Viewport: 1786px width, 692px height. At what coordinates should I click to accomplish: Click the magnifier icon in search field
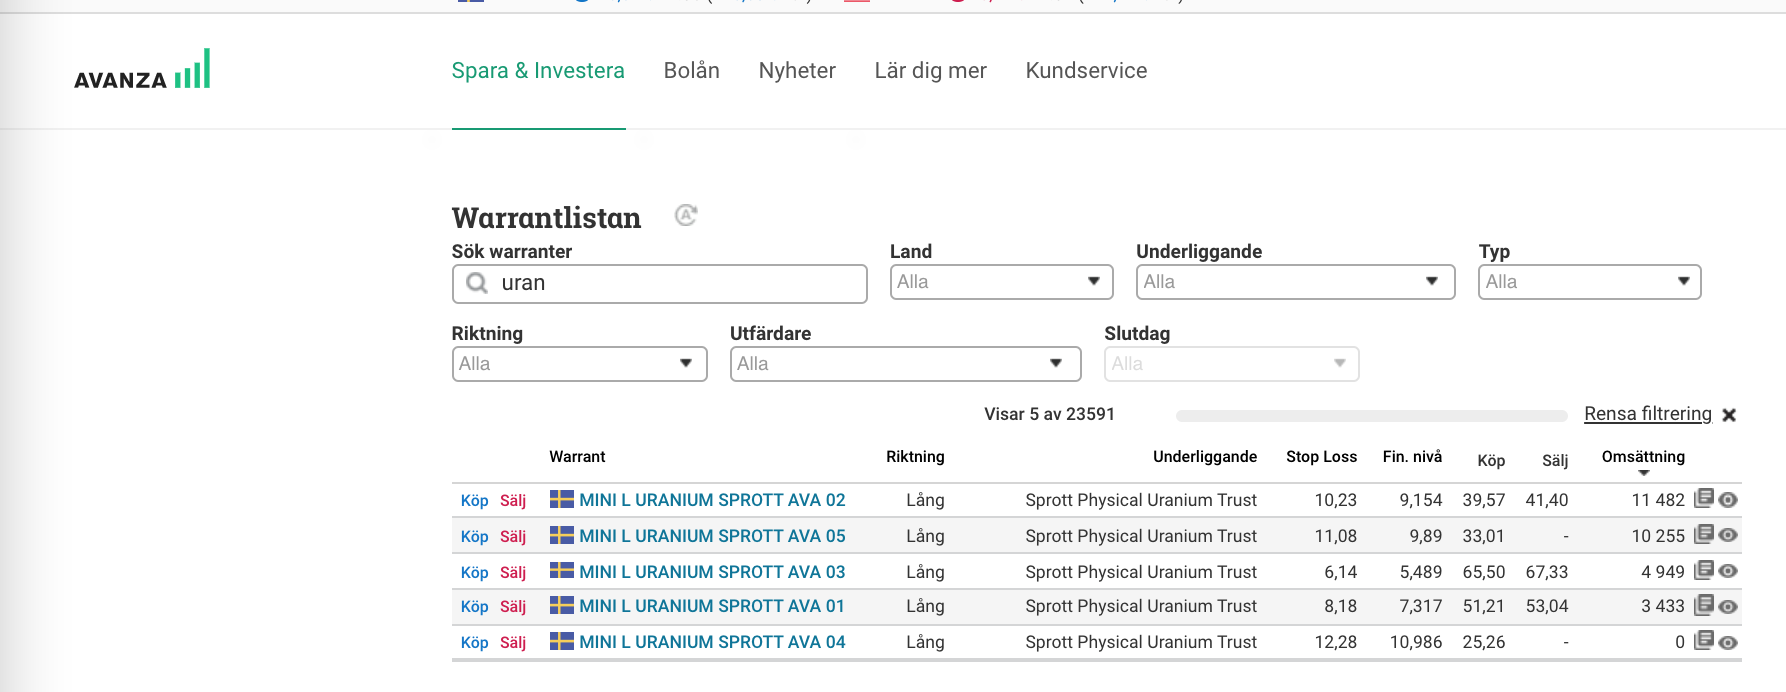(477, 283)
